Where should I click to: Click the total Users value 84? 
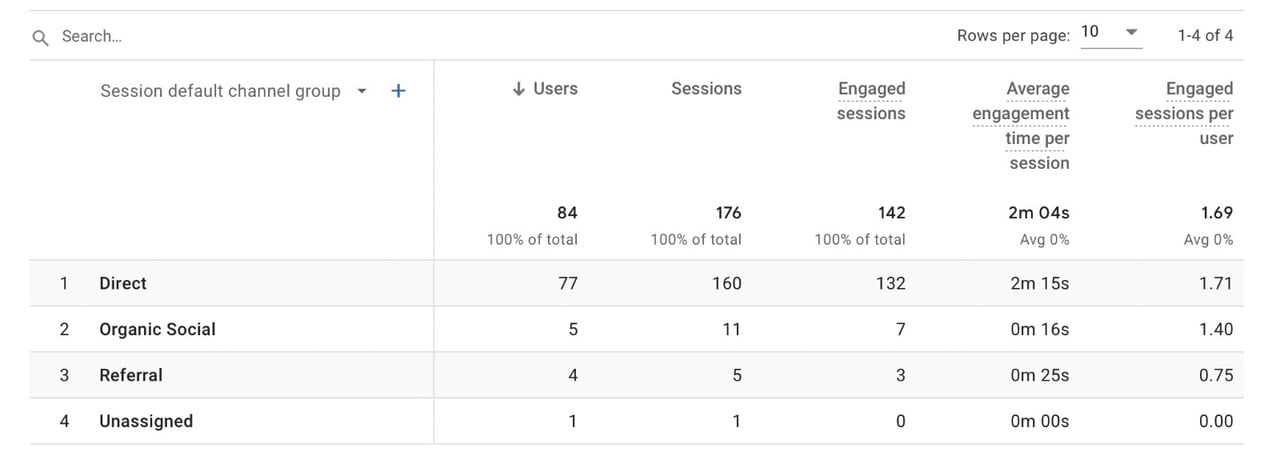(567, 213)
